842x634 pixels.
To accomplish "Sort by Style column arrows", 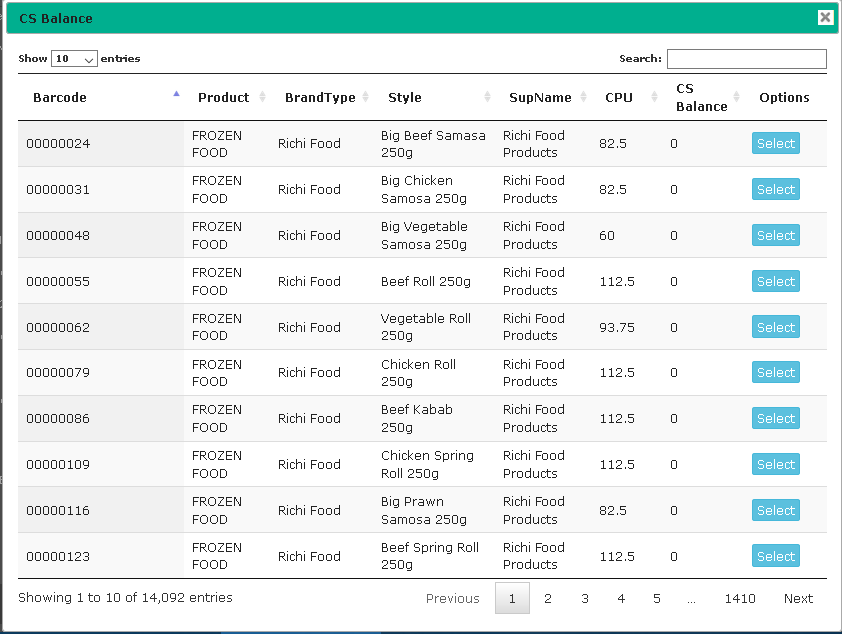I will pyautogui.click(x=487, y=97).
